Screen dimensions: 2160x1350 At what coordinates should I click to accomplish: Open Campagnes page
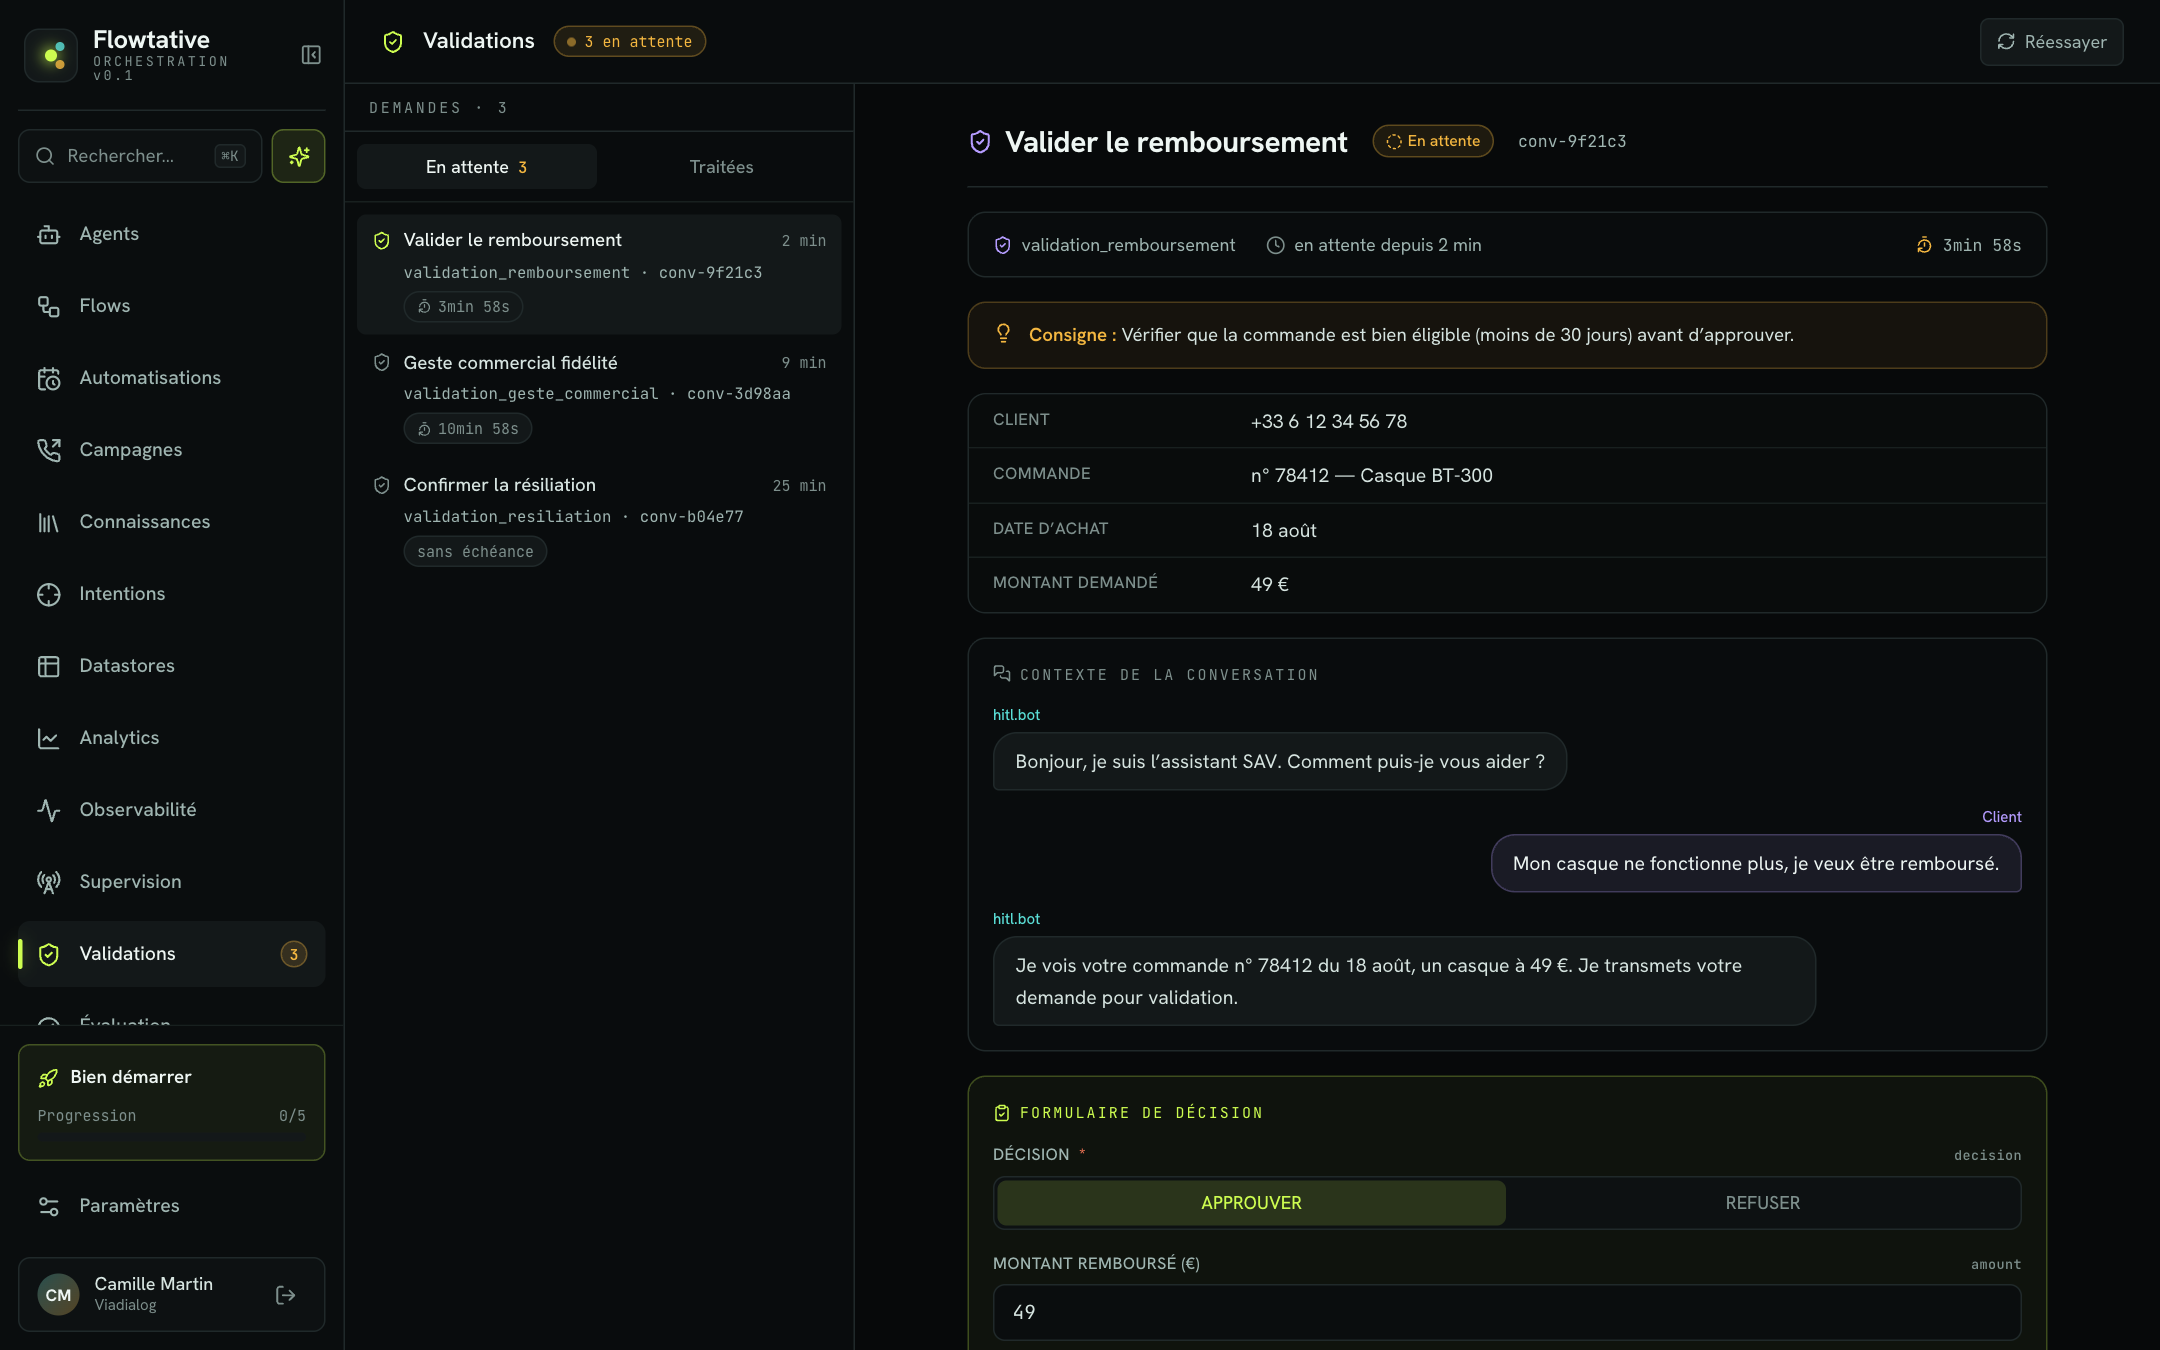coord(171,450)
